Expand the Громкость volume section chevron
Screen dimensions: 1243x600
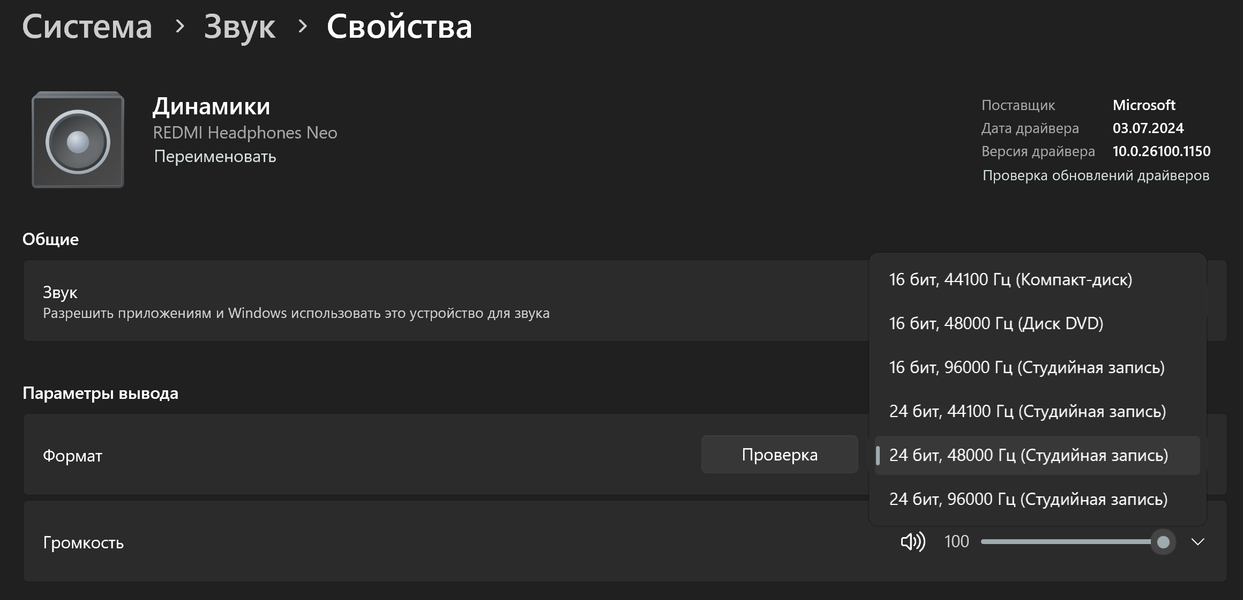tap(1198, 542)
